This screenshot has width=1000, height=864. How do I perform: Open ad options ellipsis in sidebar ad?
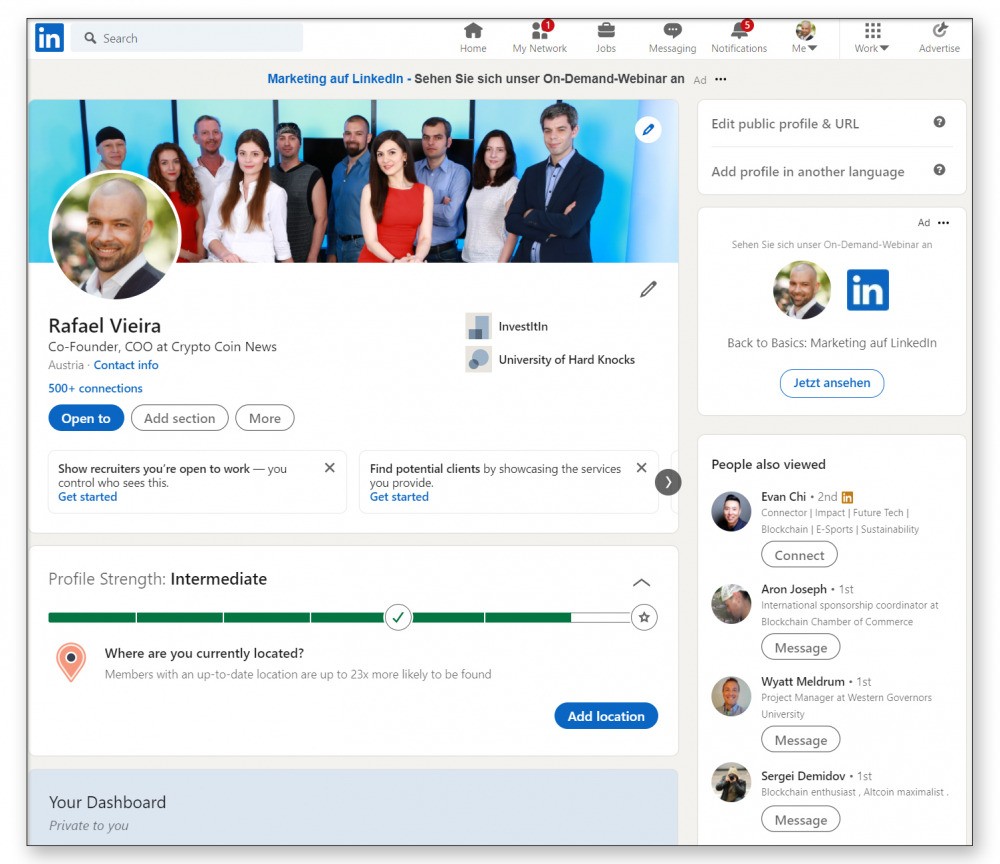pyautogui.click(x=944, y=223)
